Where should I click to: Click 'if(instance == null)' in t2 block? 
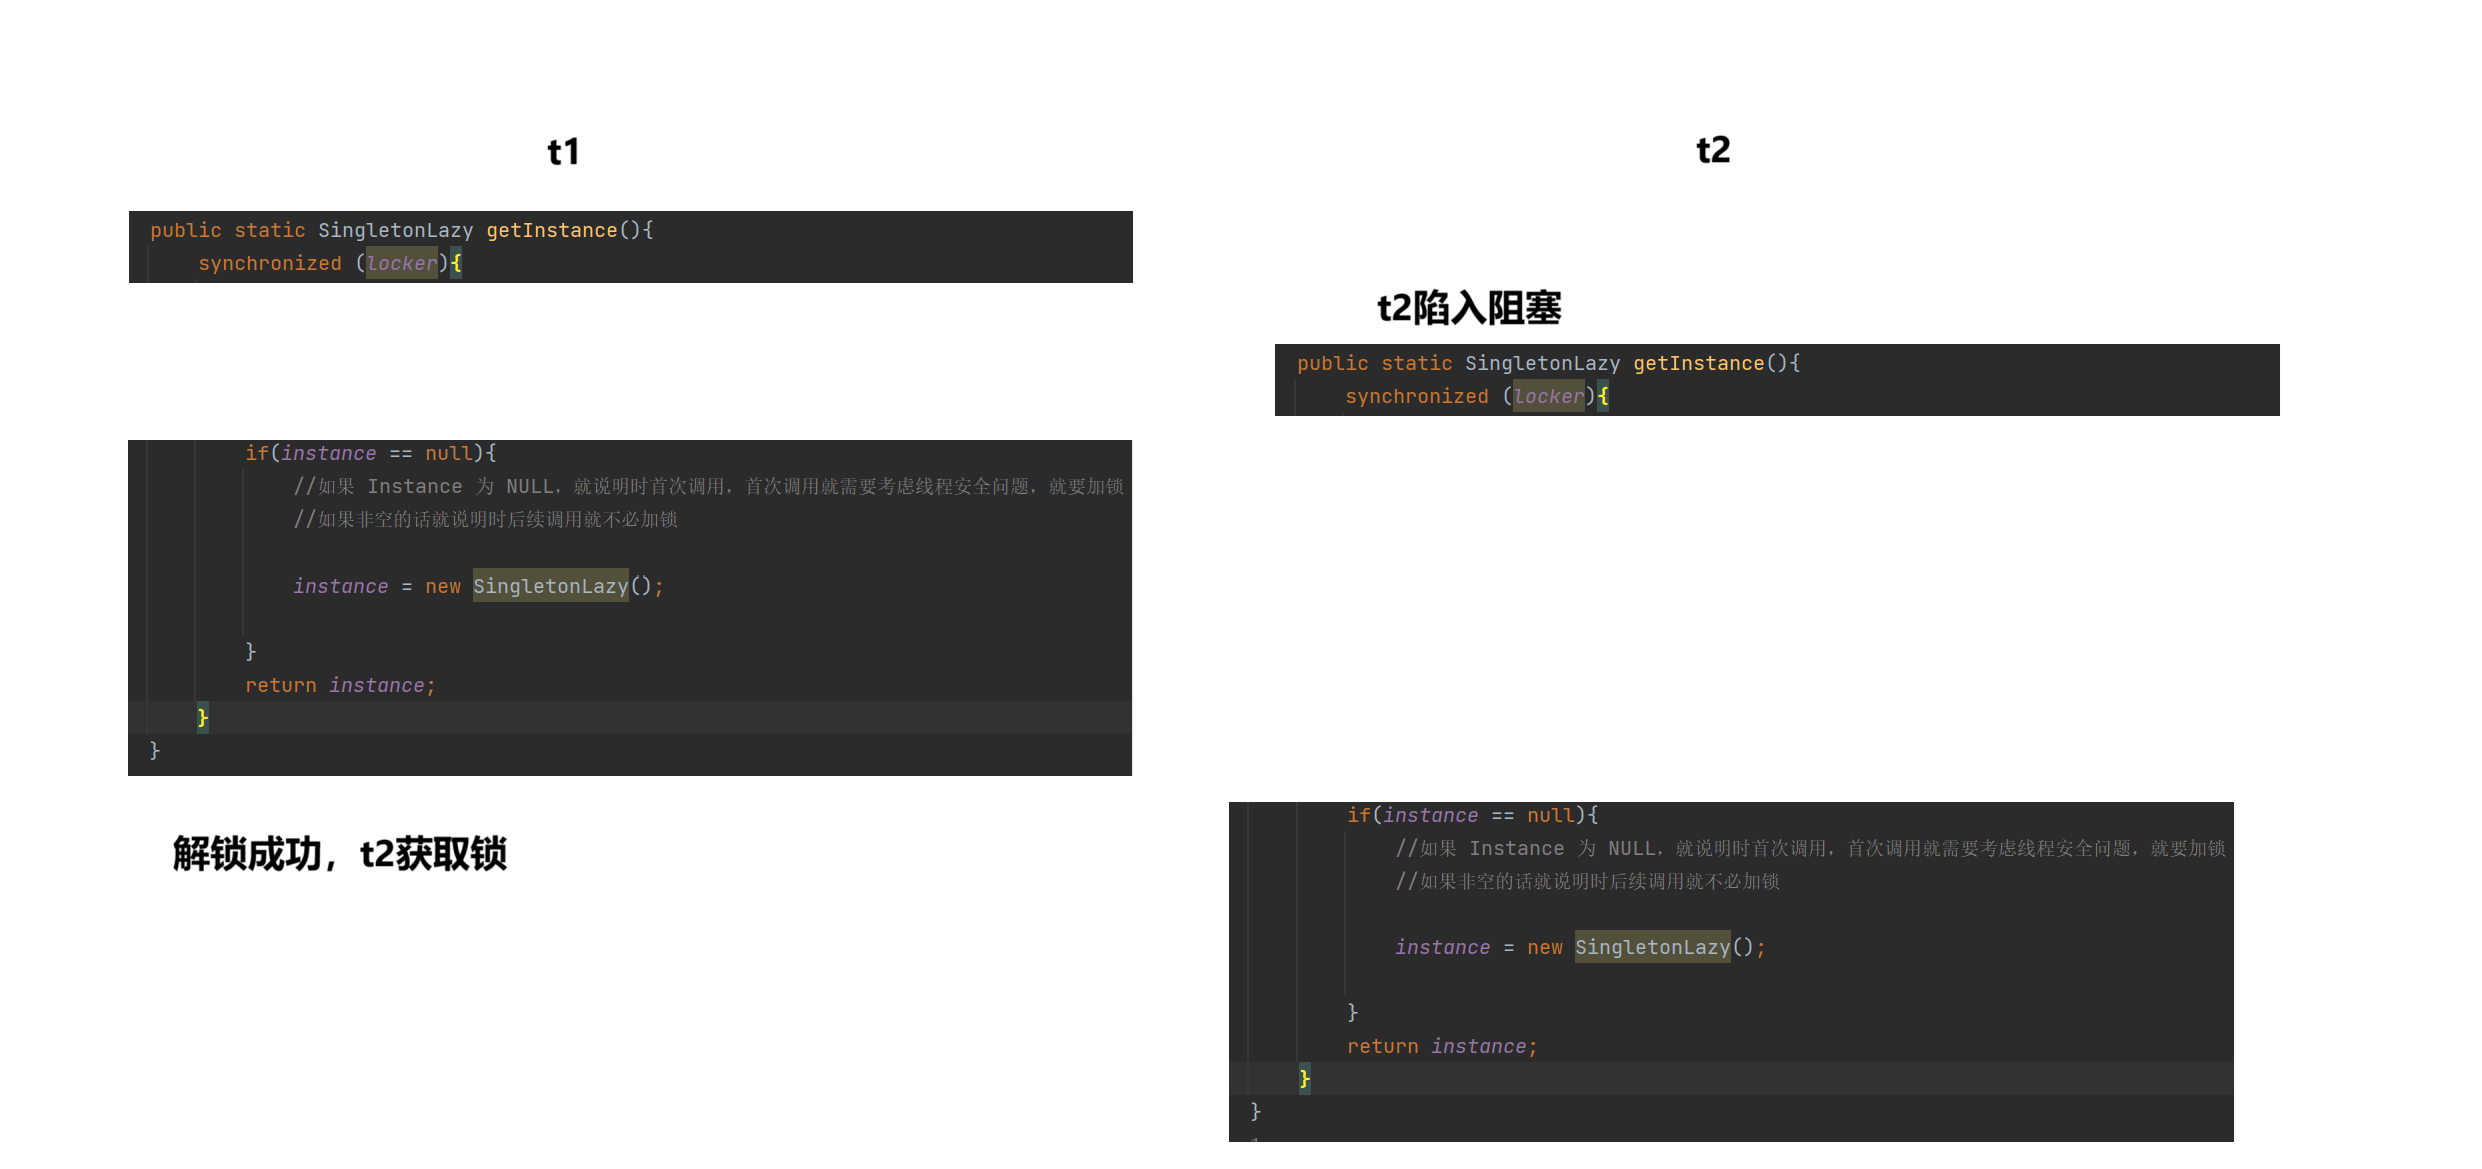(x=1471, y=816)
